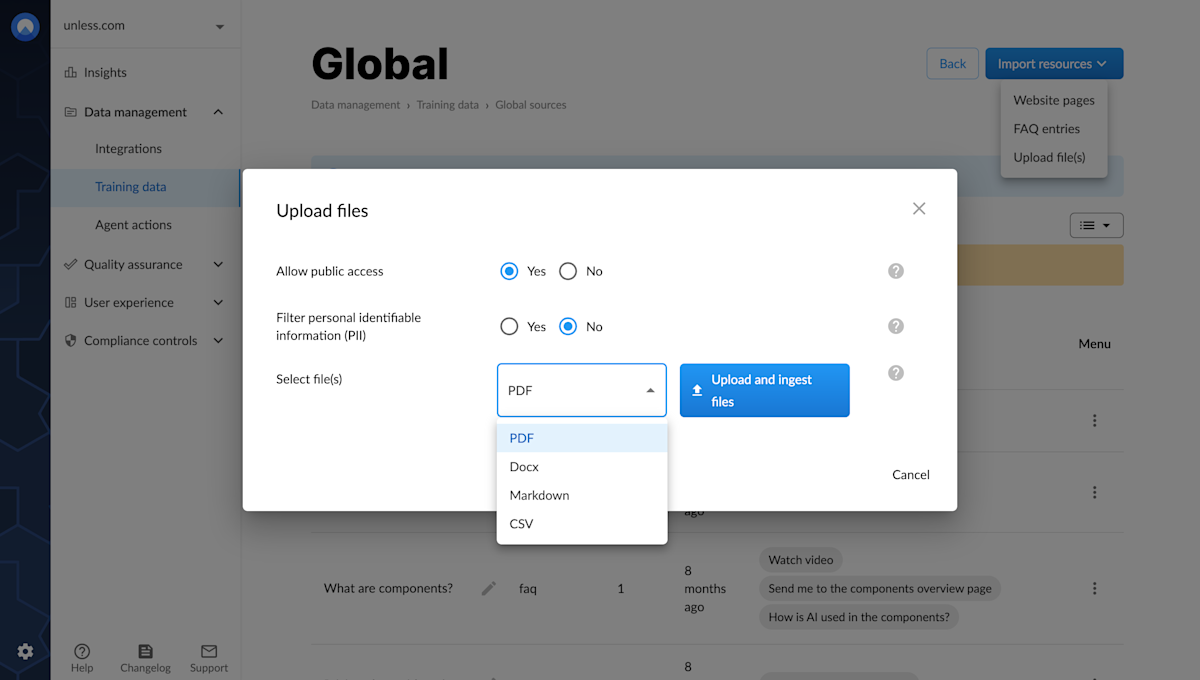Image resolution: width=1200 pixels, height=680 pixels.
Task: Select Markdown from the file type list
Action: pyautogui.click(x=539, y=494)
